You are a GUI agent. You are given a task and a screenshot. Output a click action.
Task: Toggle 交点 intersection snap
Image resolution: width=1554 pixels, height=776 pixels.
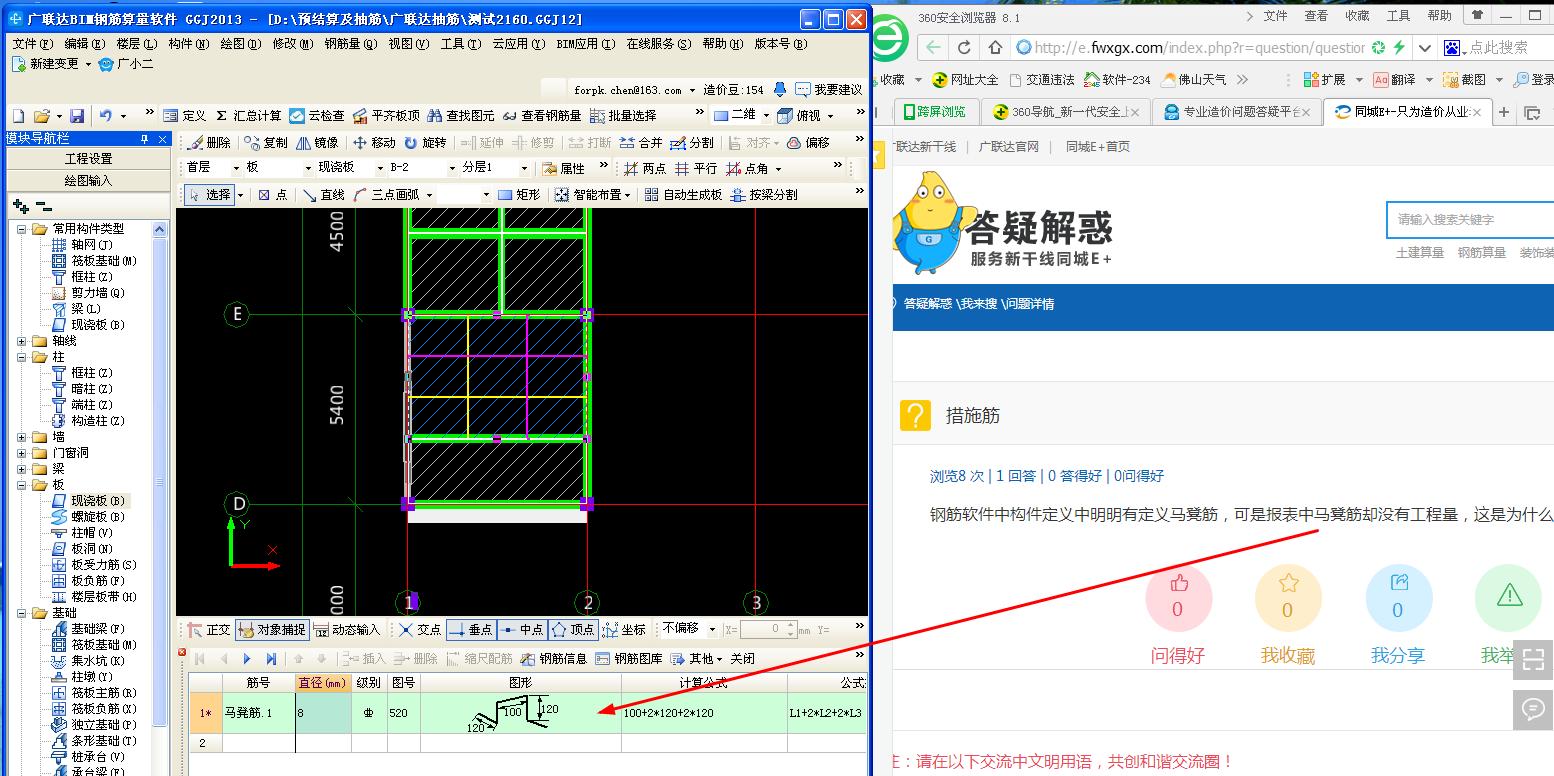click(420, 630)
